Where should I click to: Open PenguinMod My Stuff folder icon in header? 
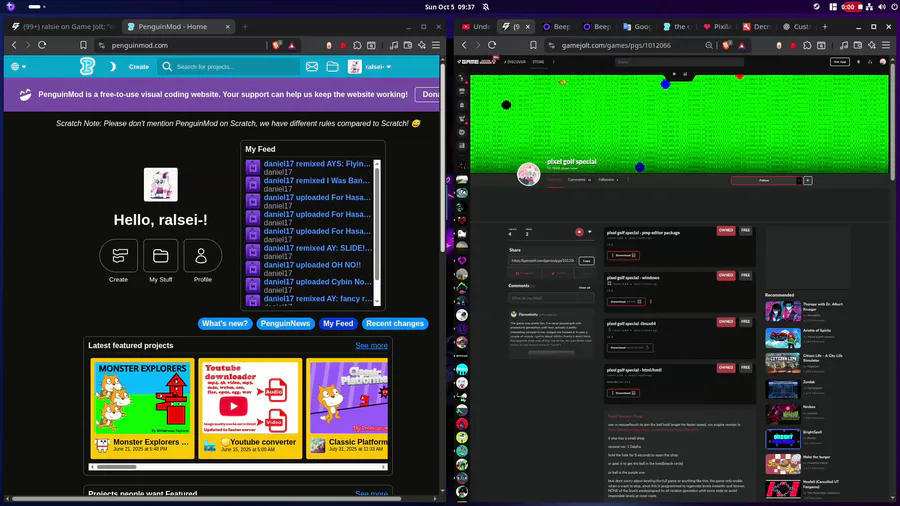click(332, 67)
